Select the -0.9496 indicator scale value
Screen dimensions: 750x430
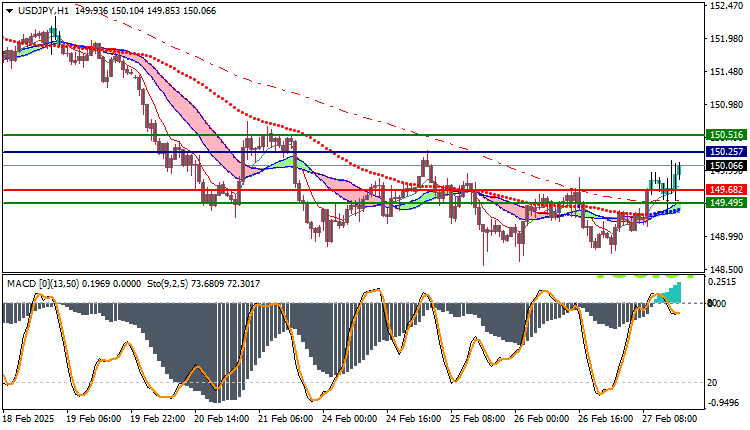723,402
